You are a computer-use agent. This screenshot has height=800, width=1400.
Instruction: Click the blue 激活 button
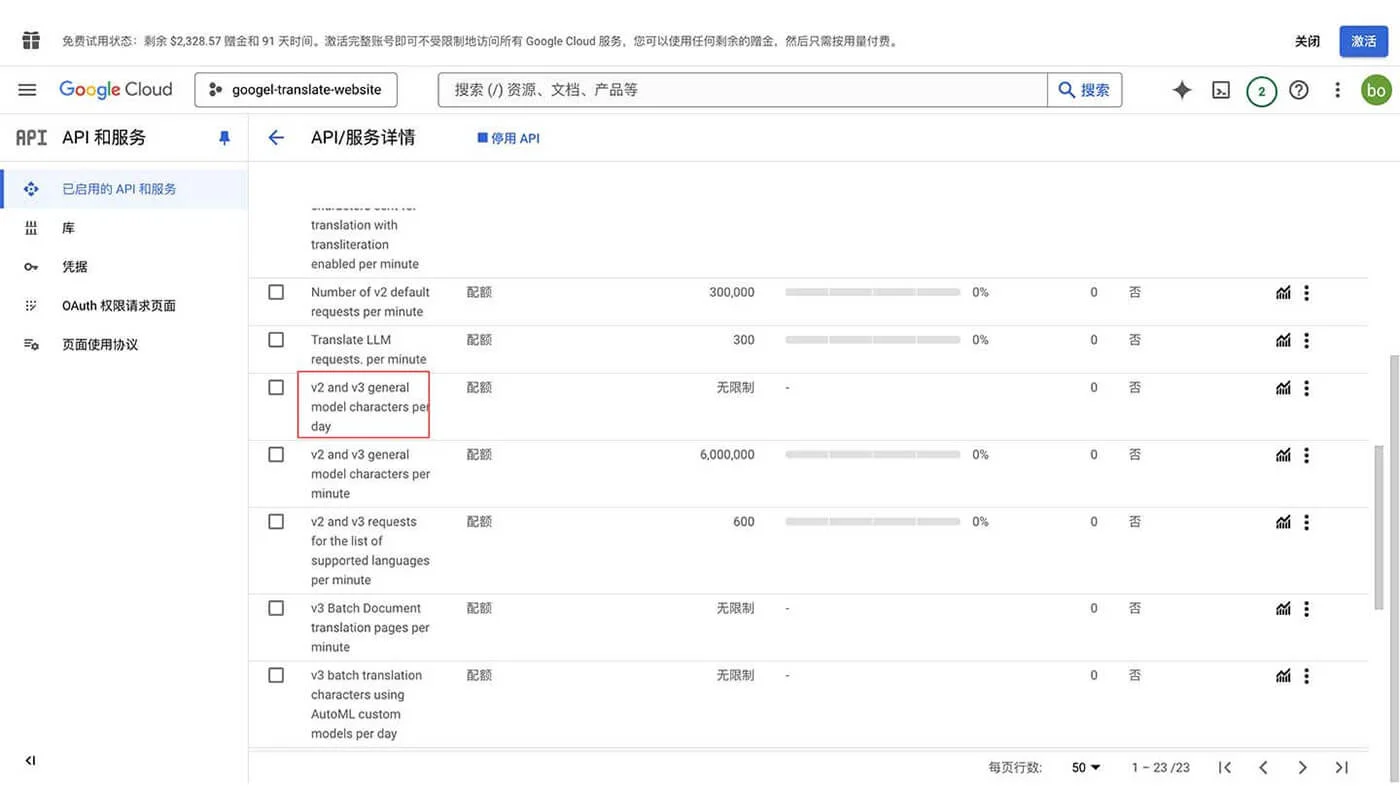(x=1363, y=41)
